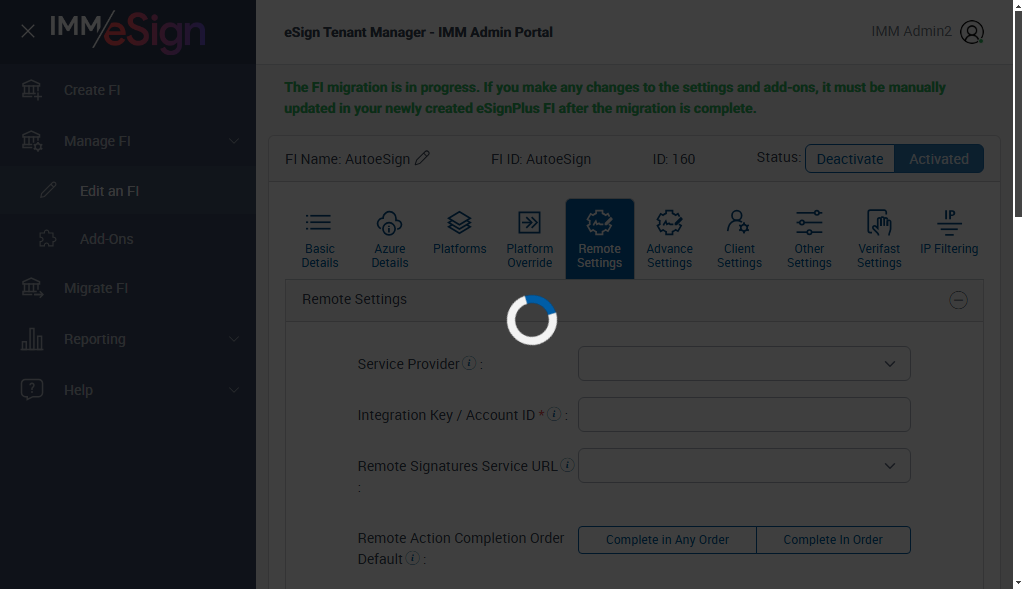Viewport: 1024px width, 589px height.
Task: Switch to the Basic Details tab
Action: coord(319,239)
